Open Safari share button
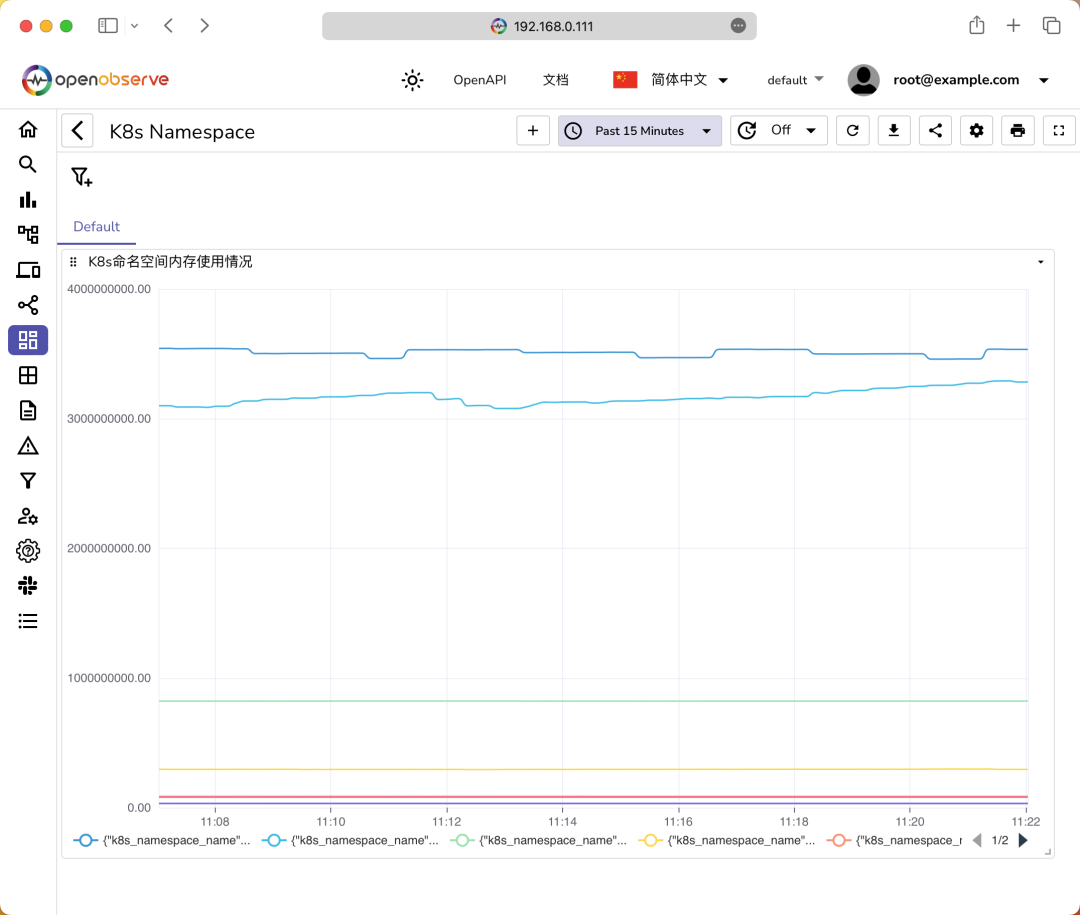The image size is (1080, 915). coord(977,25)
